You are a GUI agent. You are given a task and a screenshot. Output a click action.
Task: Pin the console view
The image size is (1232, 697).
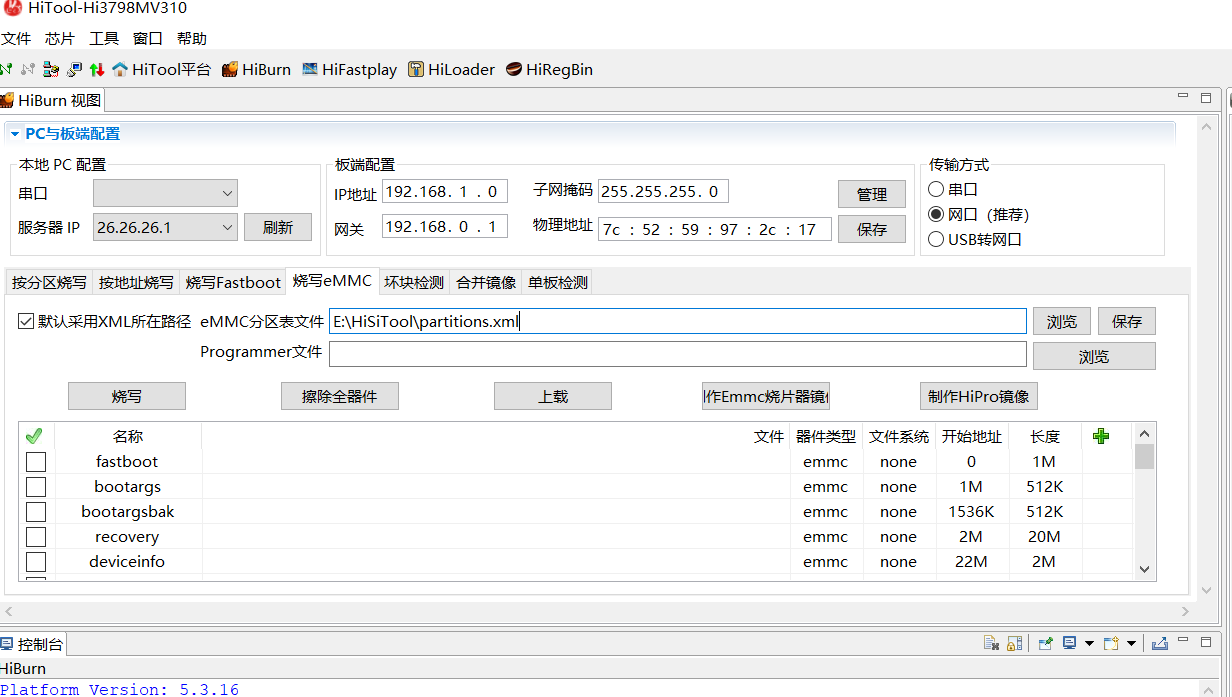click(1044, 643)
